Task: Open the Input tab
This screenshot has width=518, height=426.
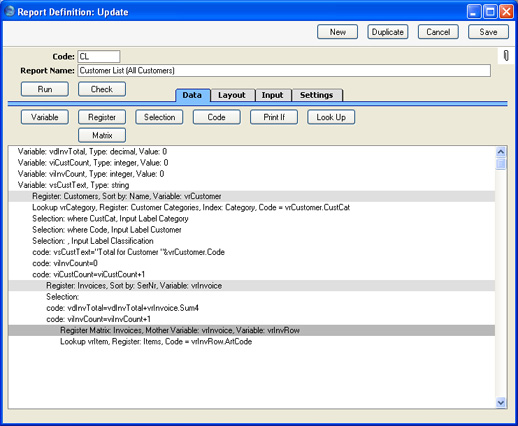Action: tap(273, 95)
